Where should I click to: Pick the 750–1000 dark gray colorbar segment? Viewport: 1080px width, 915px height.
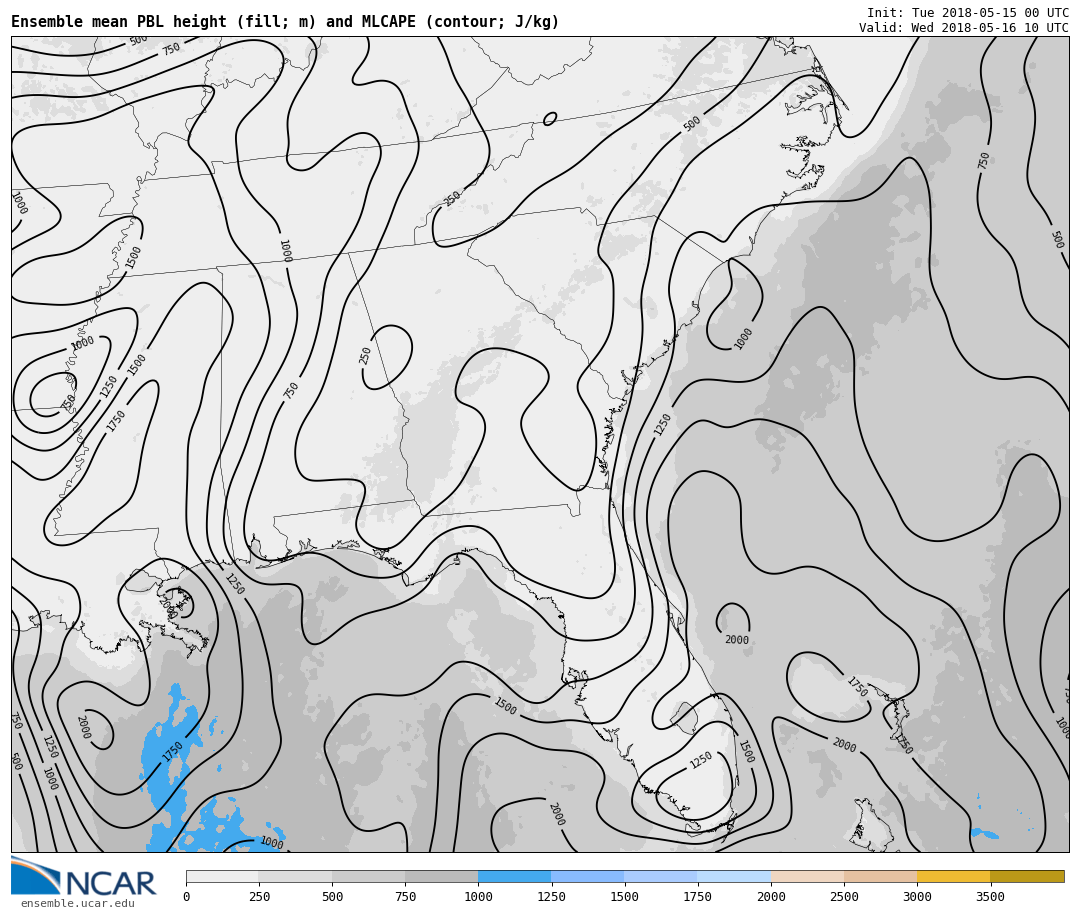point(442,876)
